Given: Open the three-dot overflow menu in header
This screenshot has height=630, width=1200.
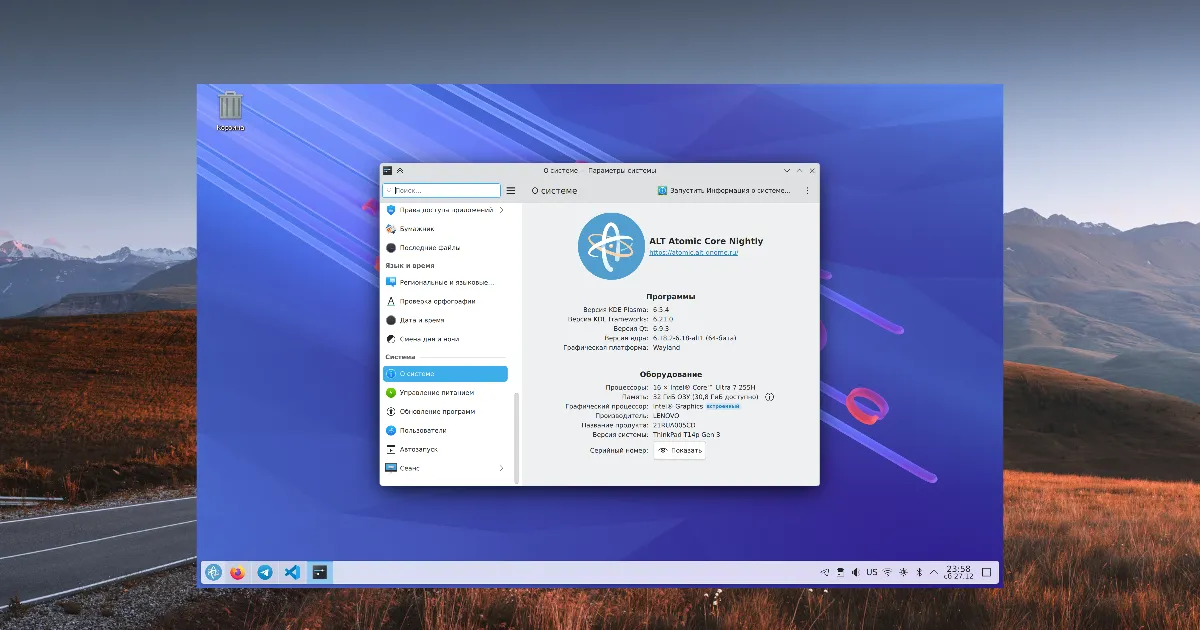Looking at the screenshot, I should coord(807,190).
